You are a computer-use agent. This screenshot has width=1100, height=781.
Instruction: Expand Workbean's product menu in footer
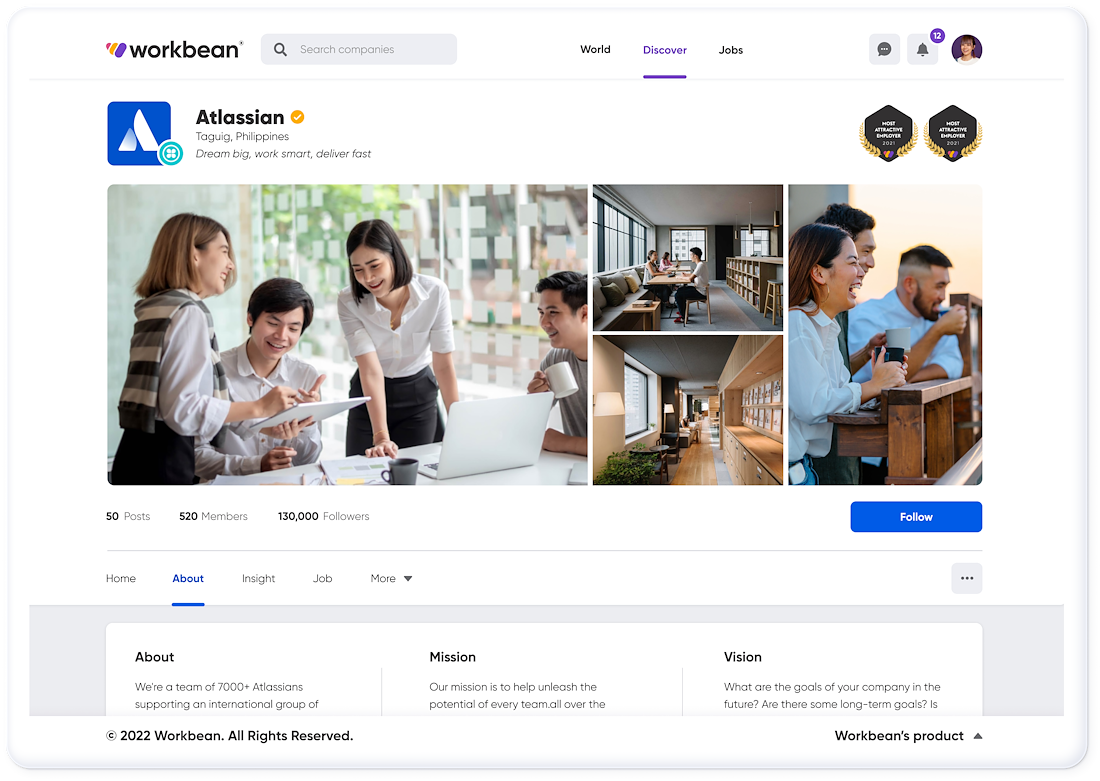(x=908, y=735)
